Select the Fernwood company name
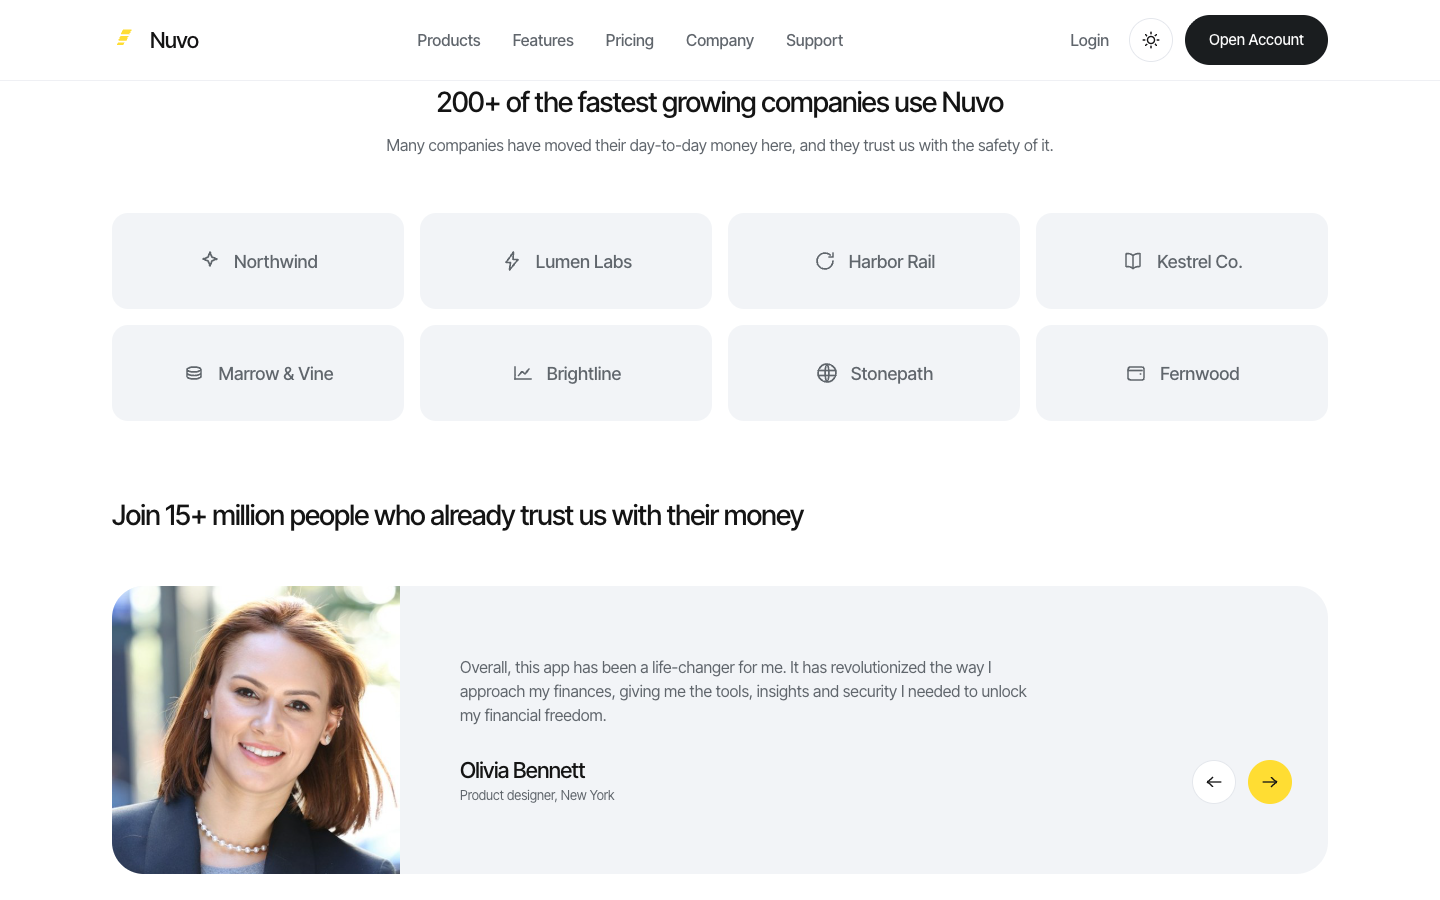The height and width of the screenshot is (900, 1440). pyautogui.click(x=1200, y=373)
